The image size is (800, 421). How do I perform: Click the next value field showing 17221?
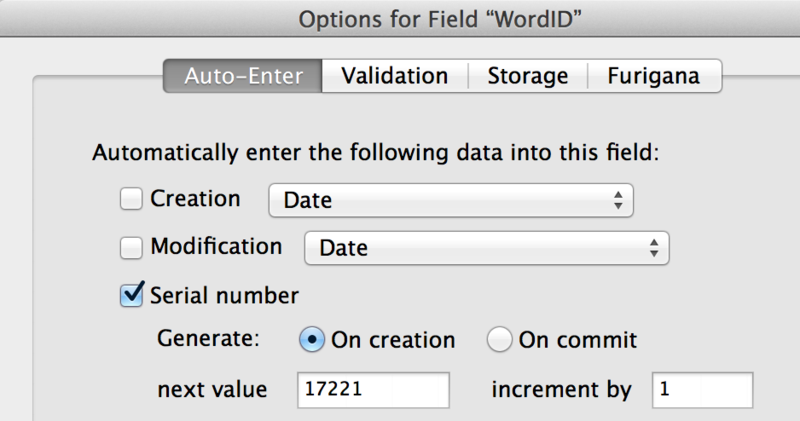[x=373, y=390]
